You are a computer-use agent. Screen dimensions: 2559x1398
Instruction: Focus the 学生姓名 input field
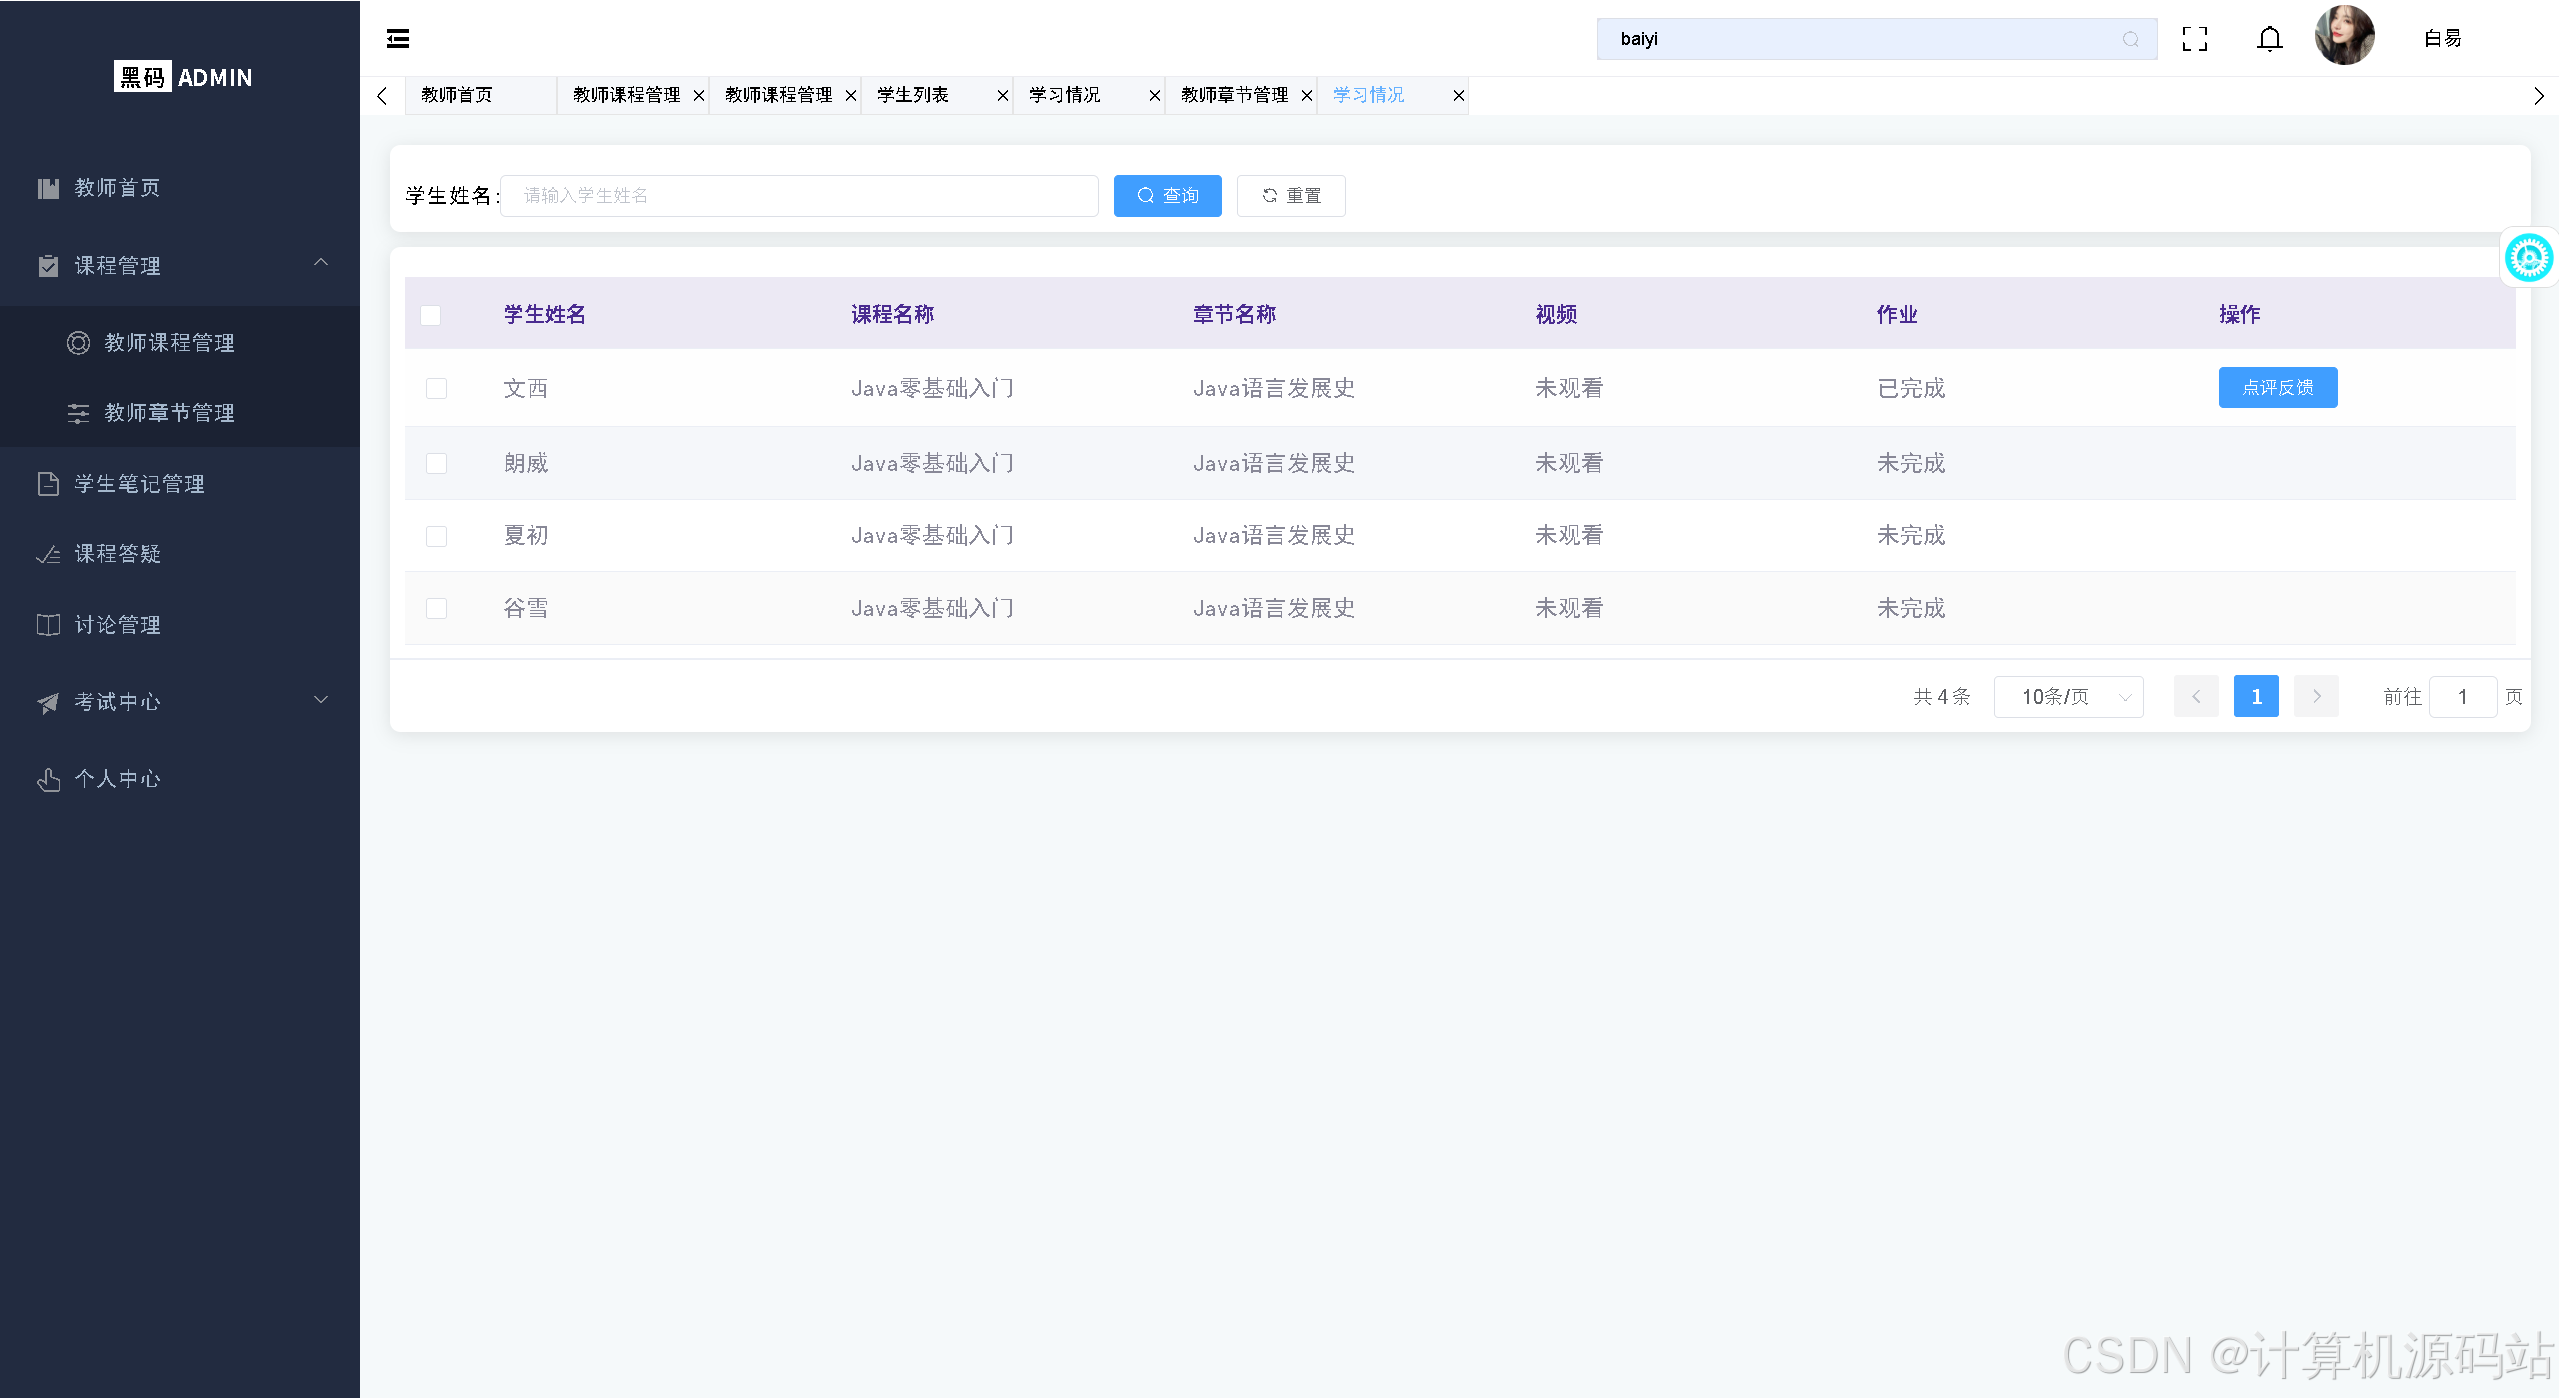point(798,196)
